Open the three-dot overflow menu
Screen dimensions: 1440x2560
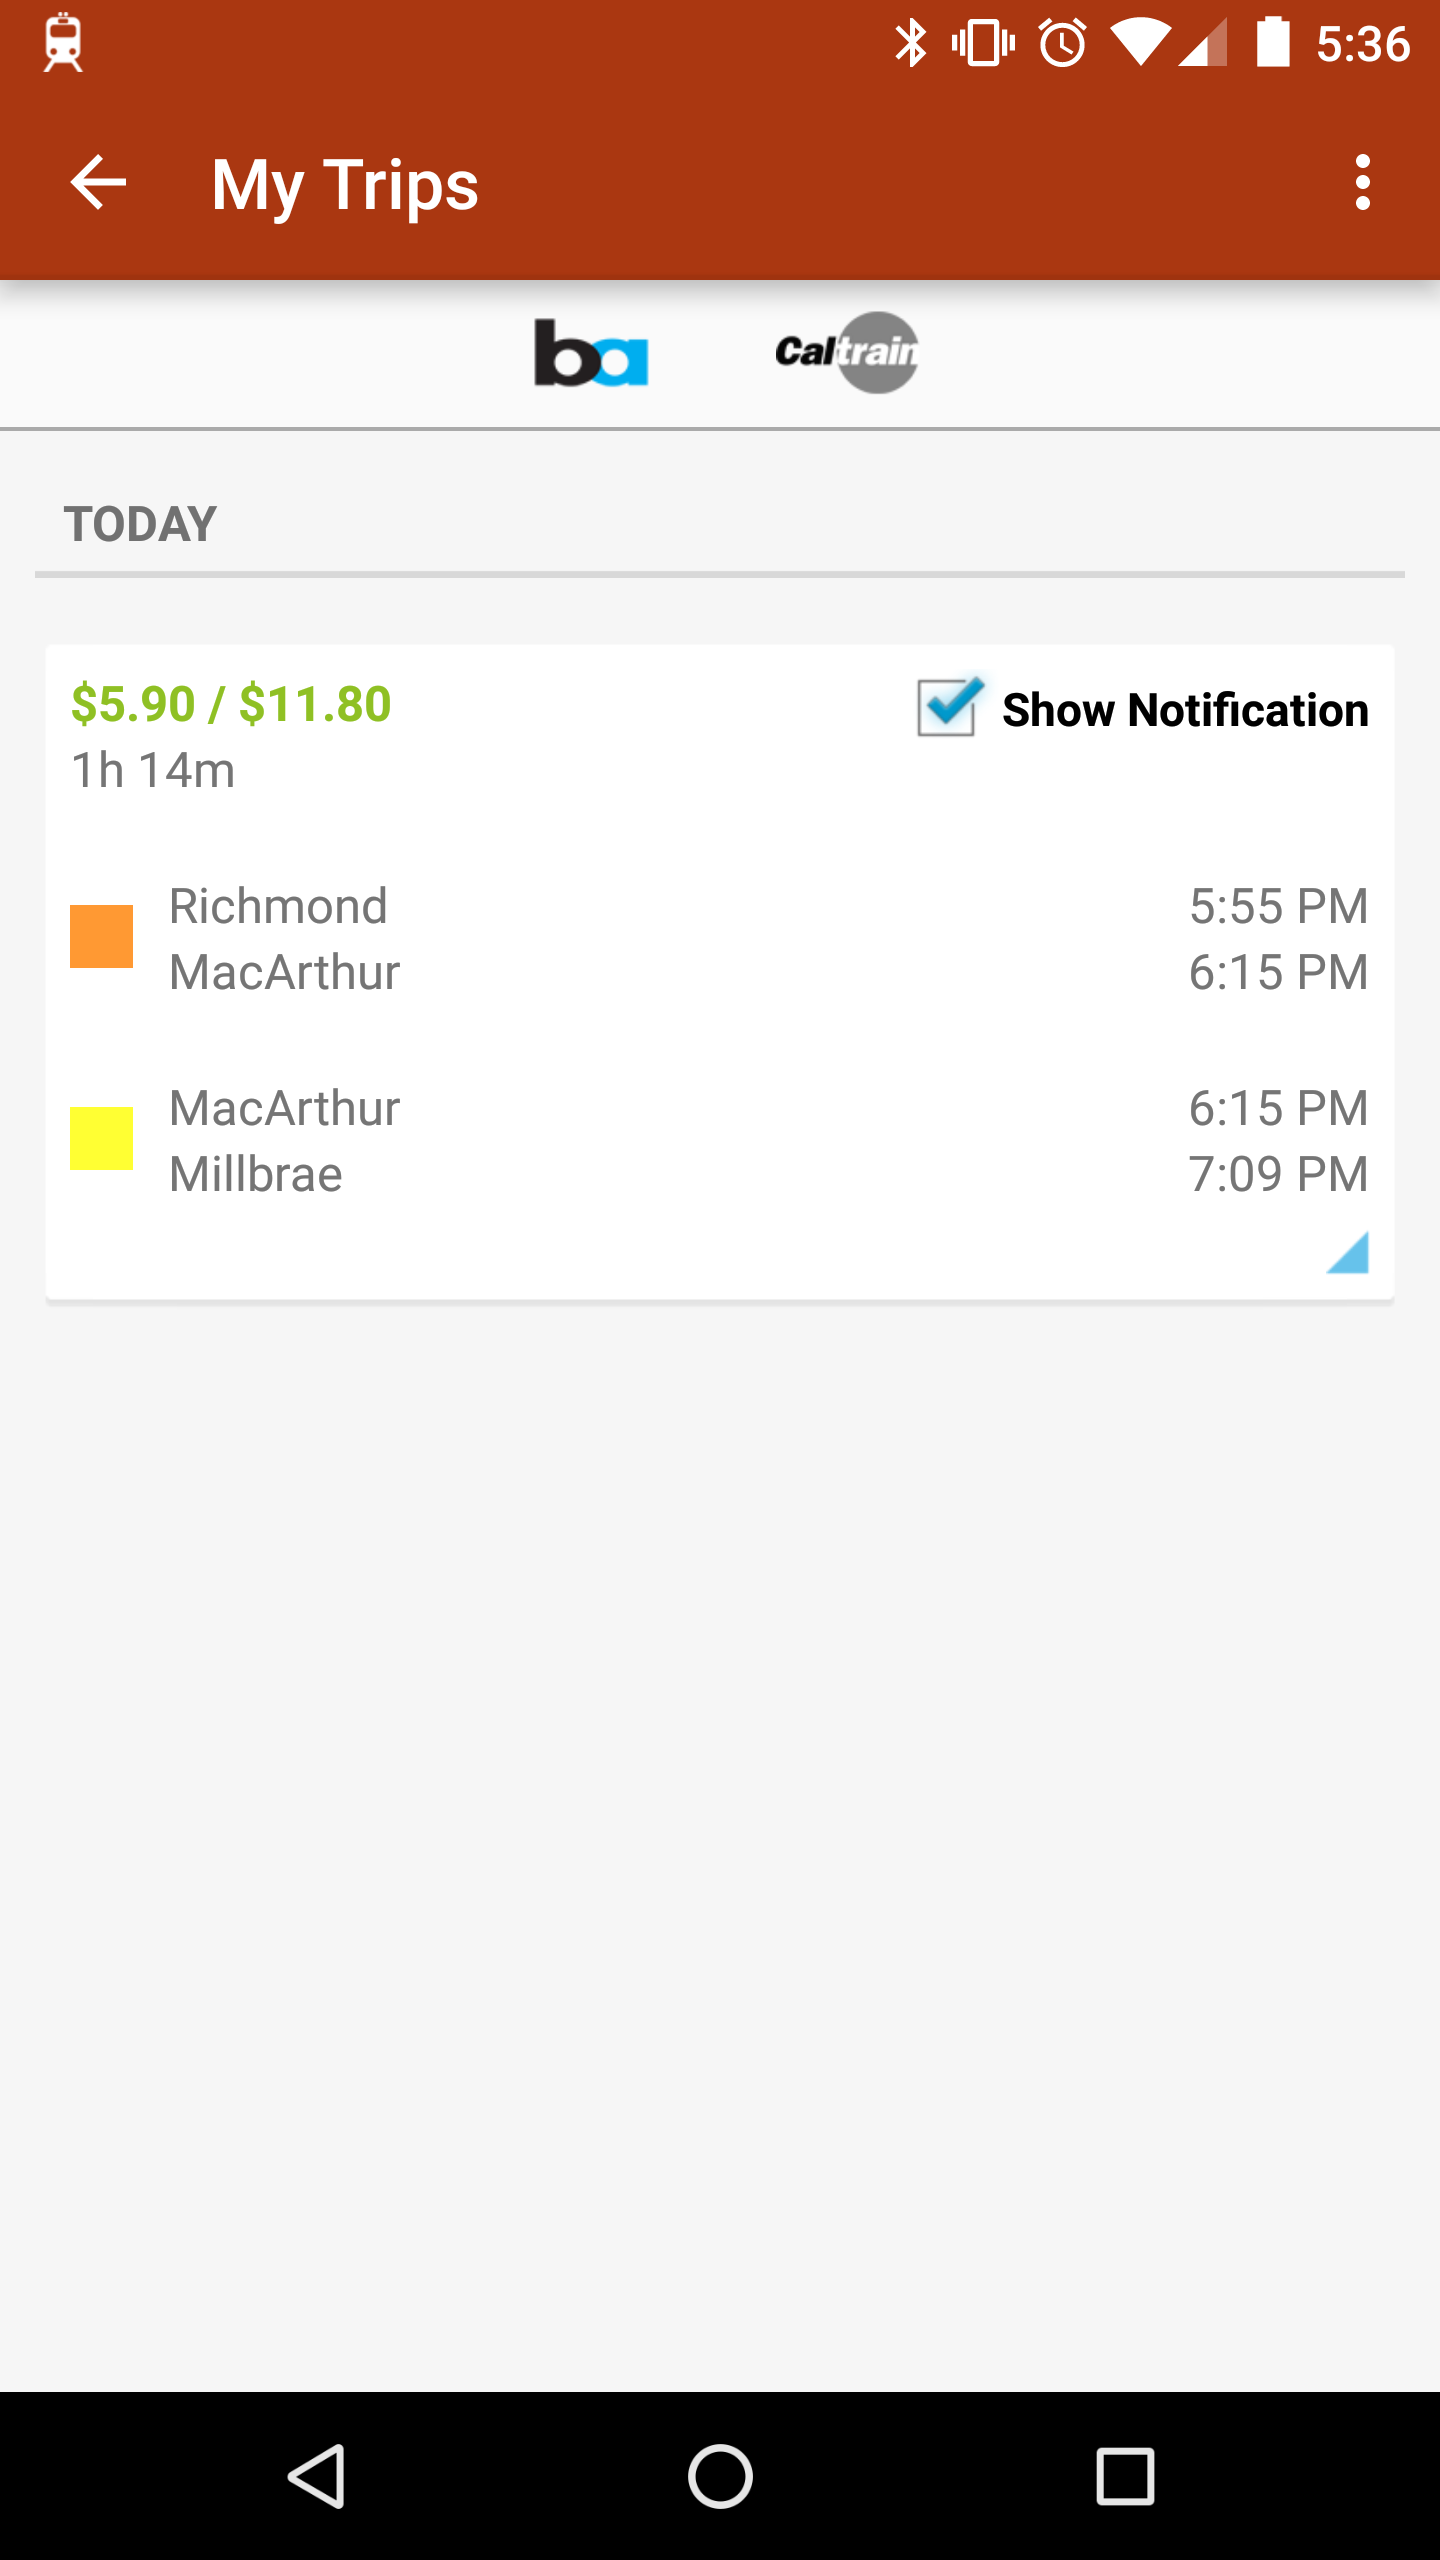tap(1362, 183)
